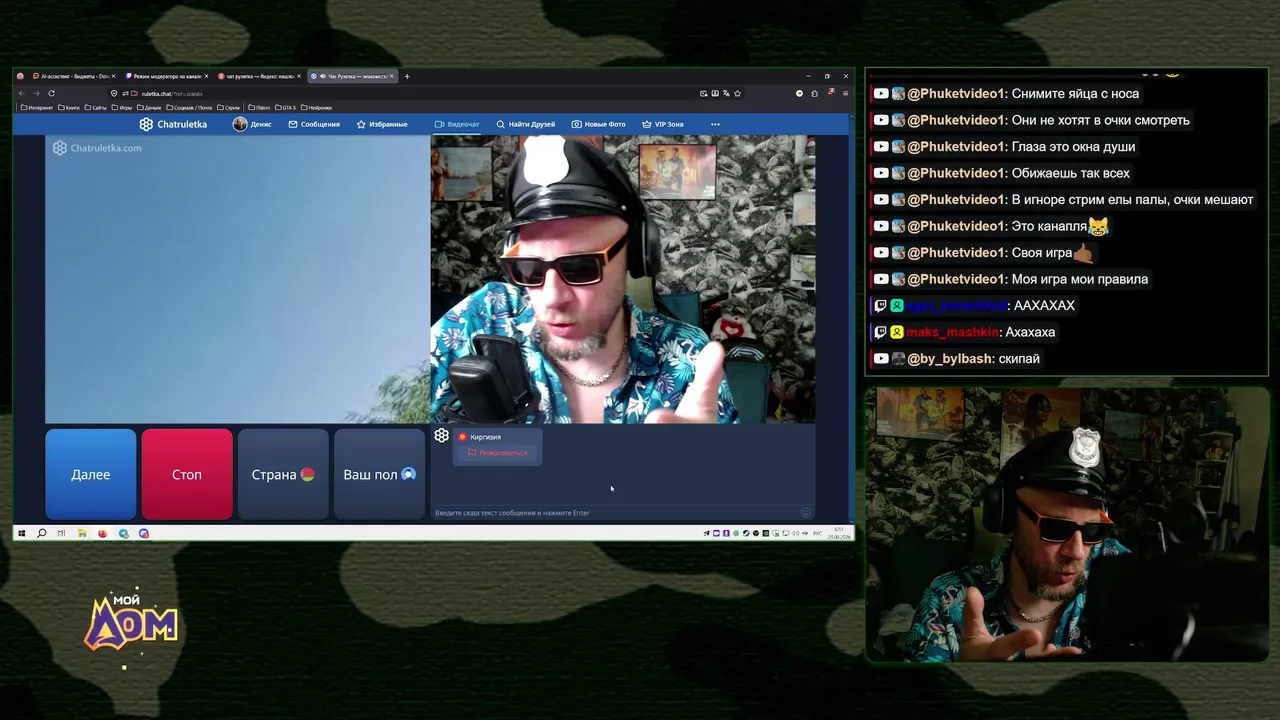Click the picture-in-picture icon in address bar

(x=705, y=93)
